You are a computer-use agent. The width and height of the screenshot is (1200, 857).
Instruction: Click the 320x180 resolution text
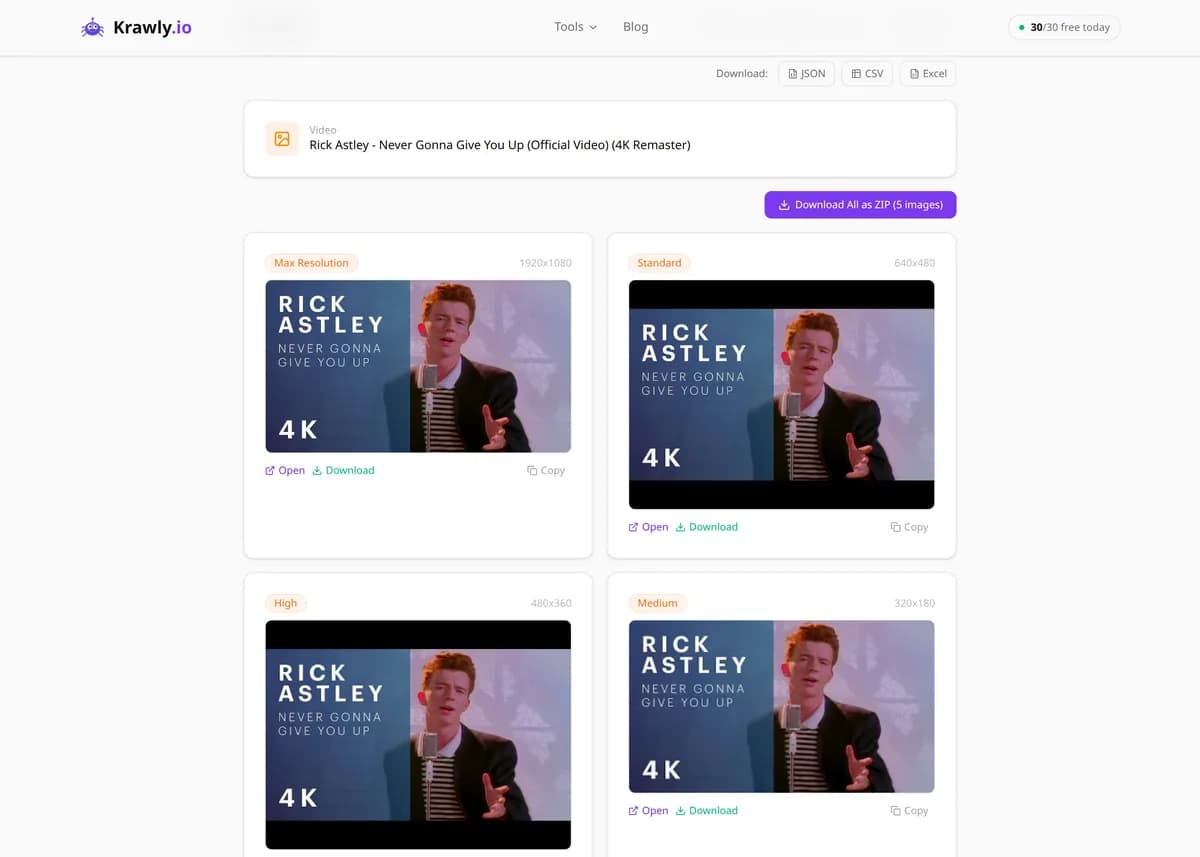915,603
